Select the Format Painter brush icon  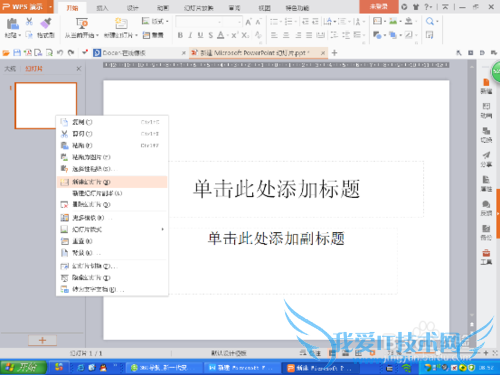pos(46,23)
